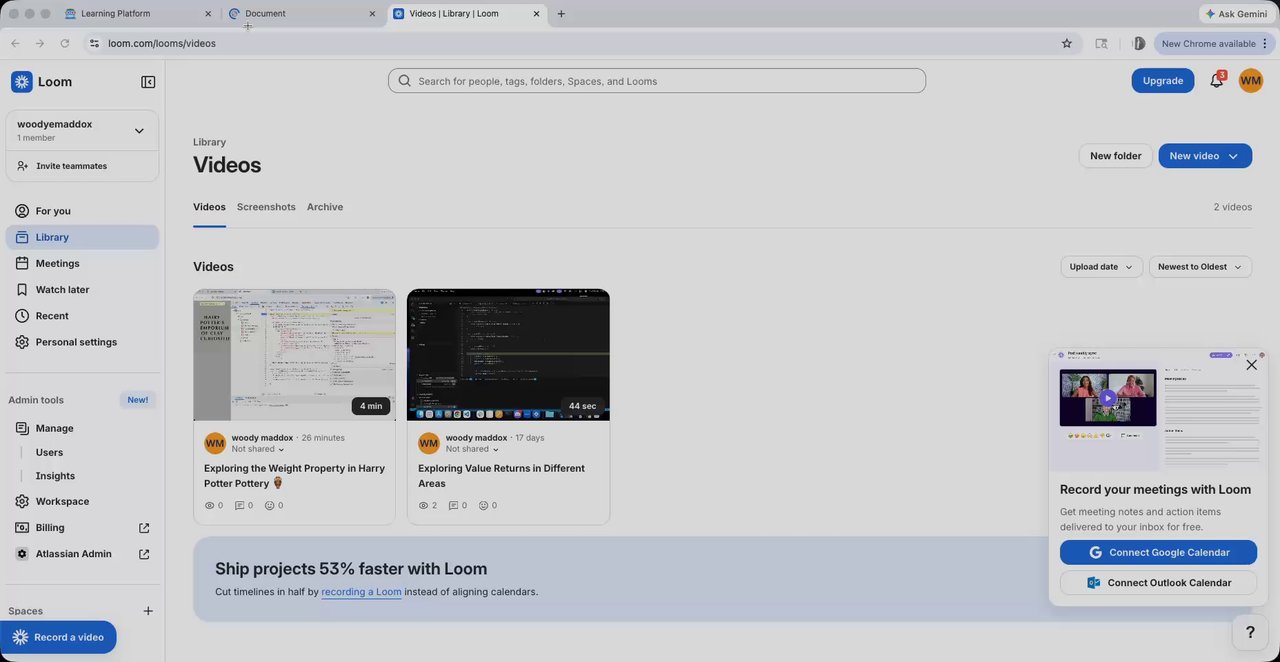This screenshot has height=662, width=1280.
Task: Click the comments icon on Exploring Value Returns
Action: click(x=454, y=506)
